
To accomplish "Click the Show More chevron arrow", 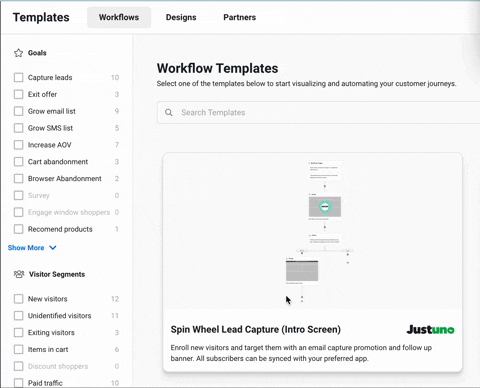I will [x=53, y=248].
